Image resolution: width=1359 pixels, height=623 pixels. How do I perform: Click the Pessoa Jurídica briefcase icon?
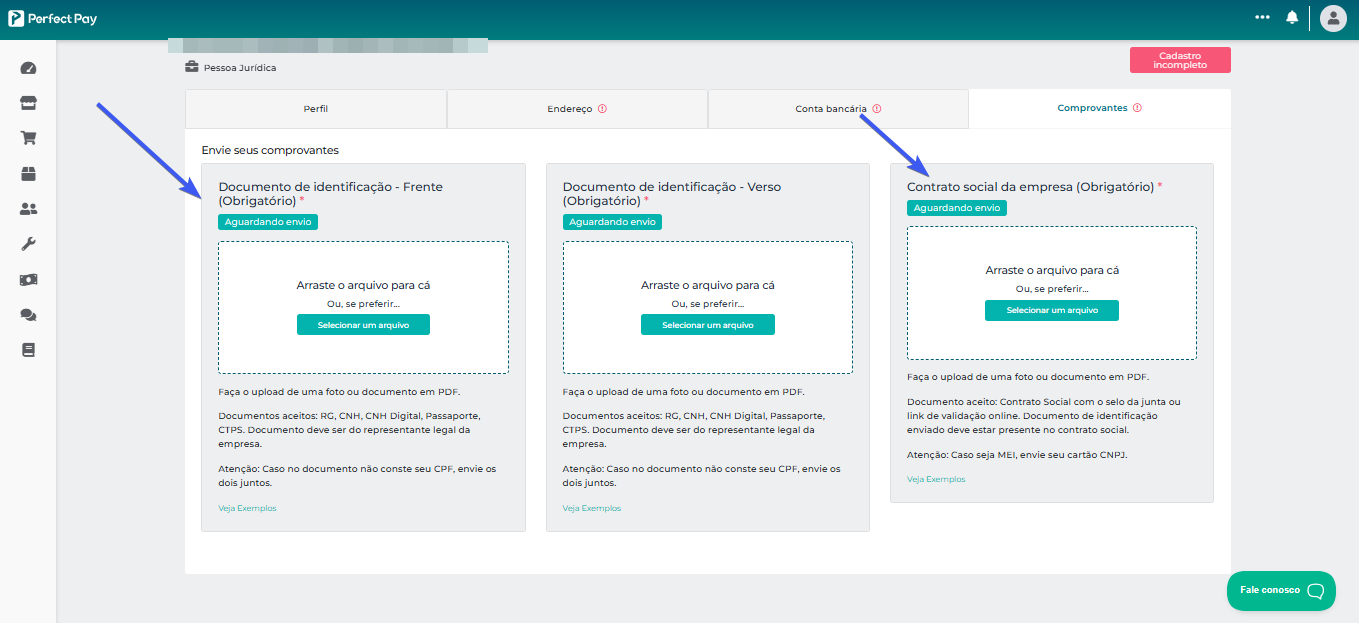(x=192, y=67)
